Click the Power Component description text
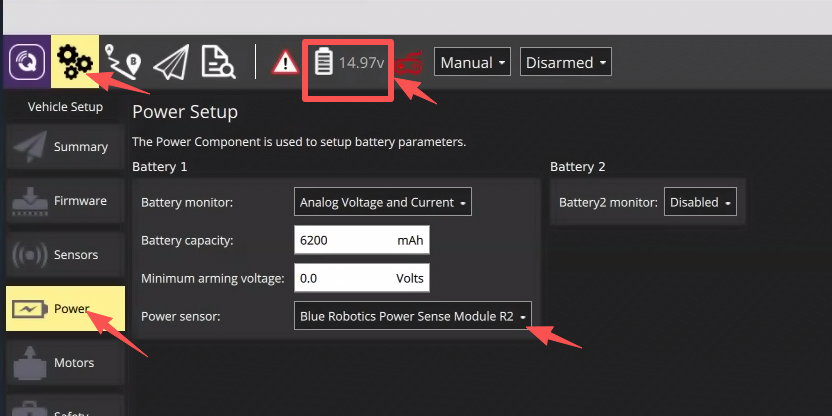The height and width of the screenshot is (416, 832). pyautogui.click(x=299, y=142)
